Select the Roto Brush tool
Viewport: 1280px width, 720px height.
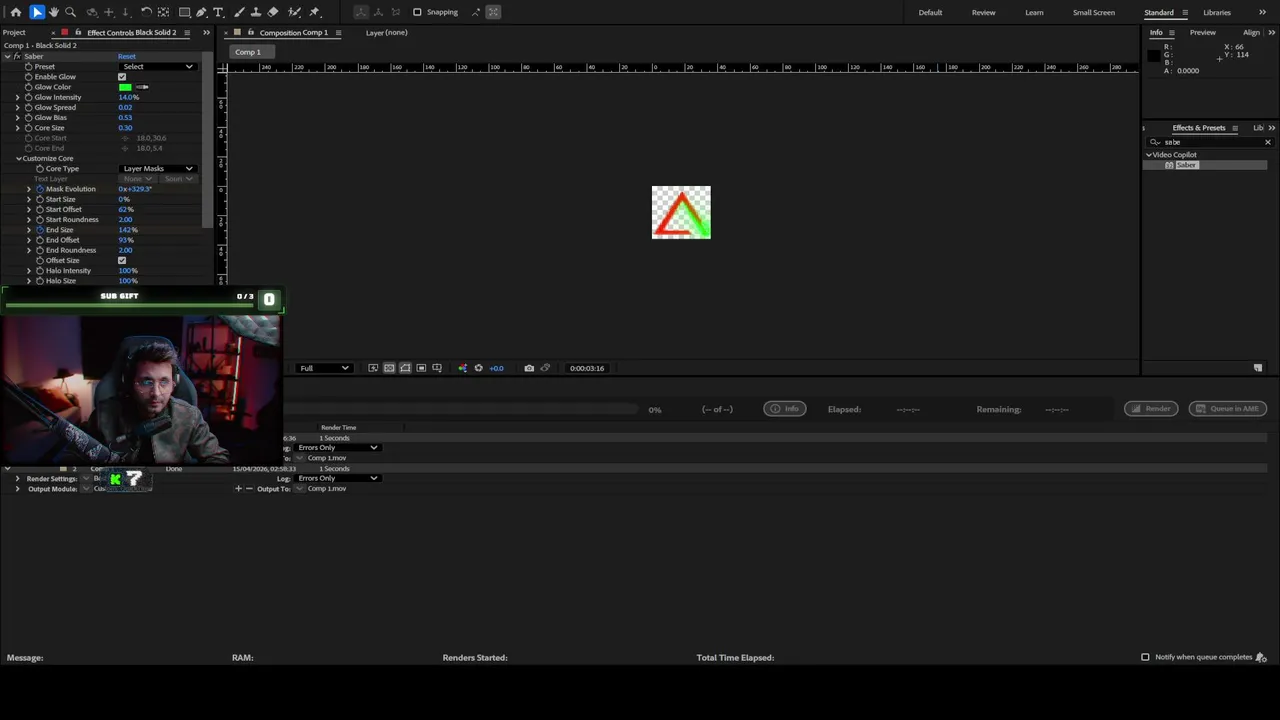(x=294, y=12)
